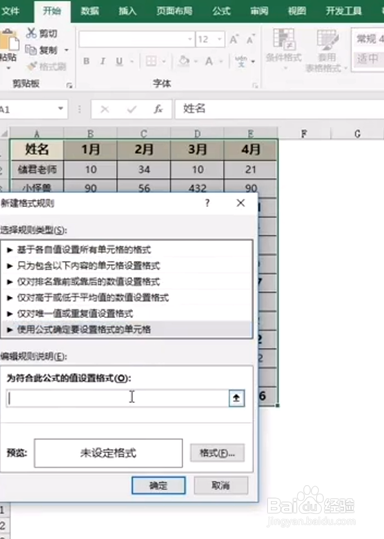The width and height of the screenshot is (384, 539).
Task: Switch to the 审阅 (Review) tab
Action: [259, 11]
